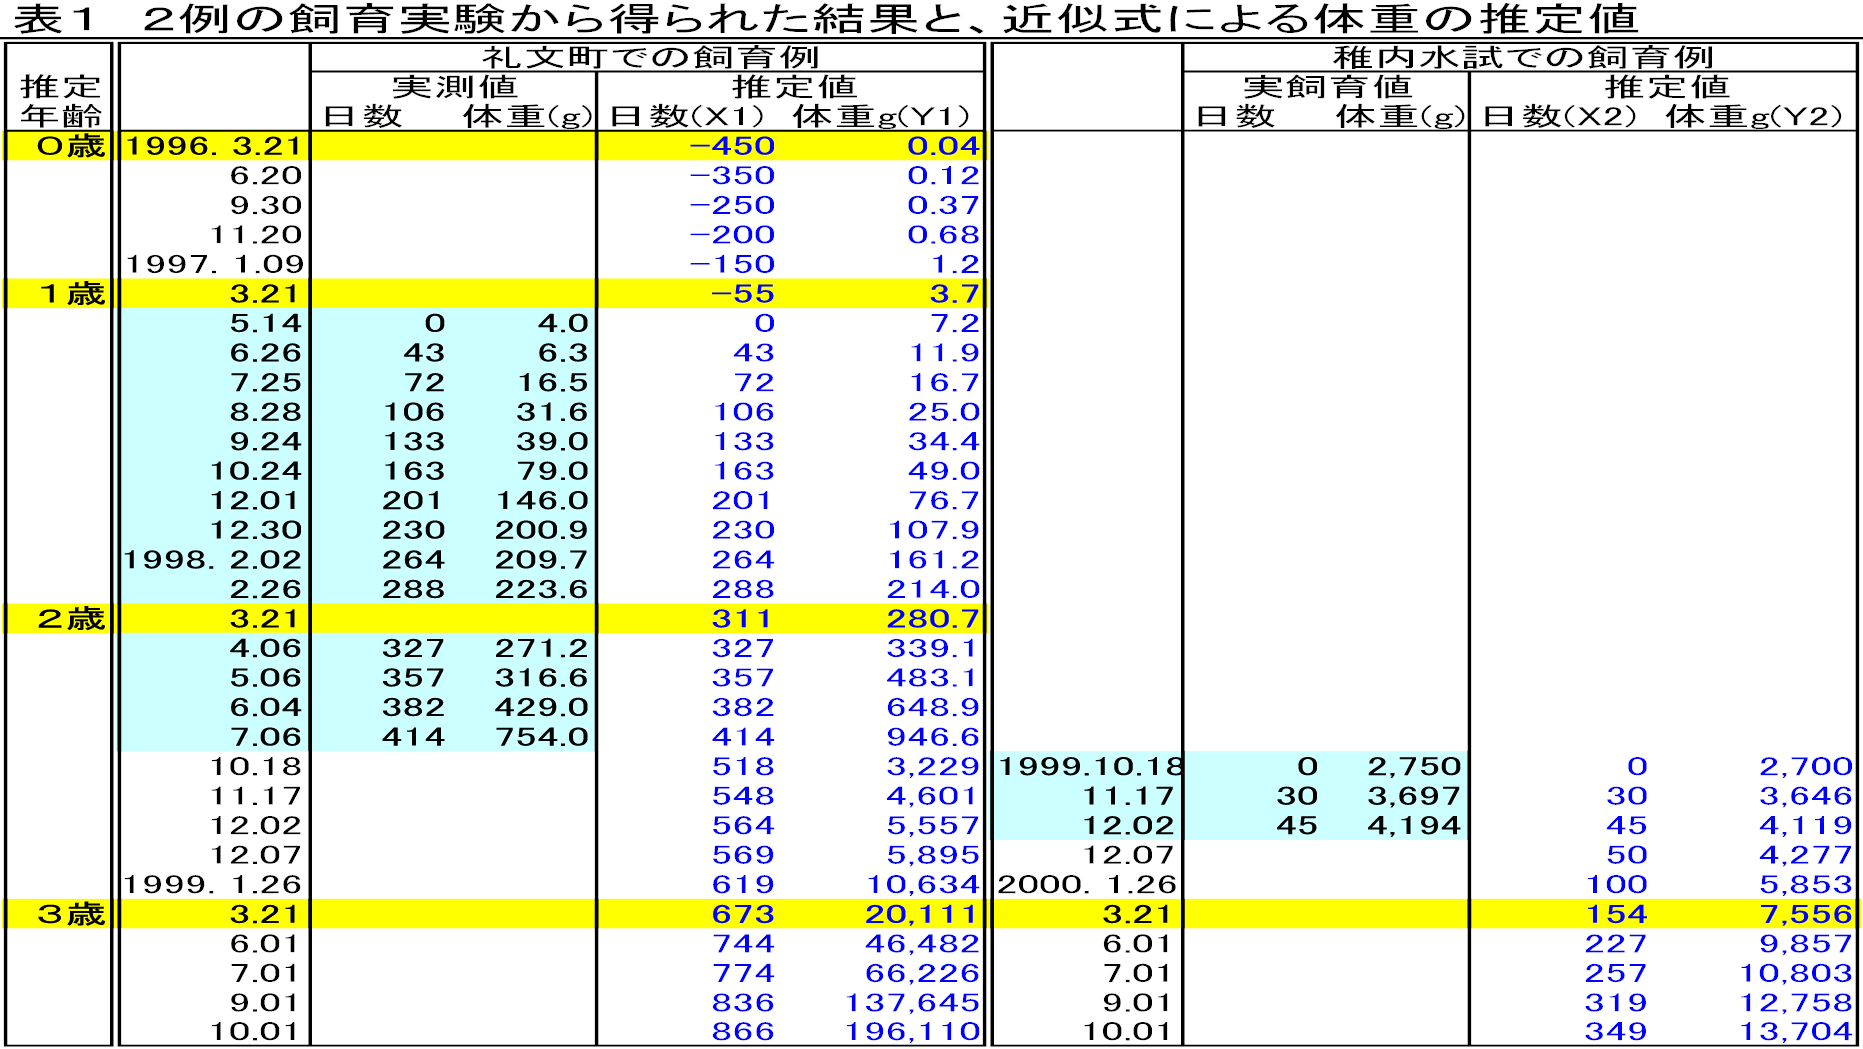Viewport: 1863px width, 1049px height.
Task: Click the measured weight value 754.0
Action: pyautogui.click(x=541, y=737)
